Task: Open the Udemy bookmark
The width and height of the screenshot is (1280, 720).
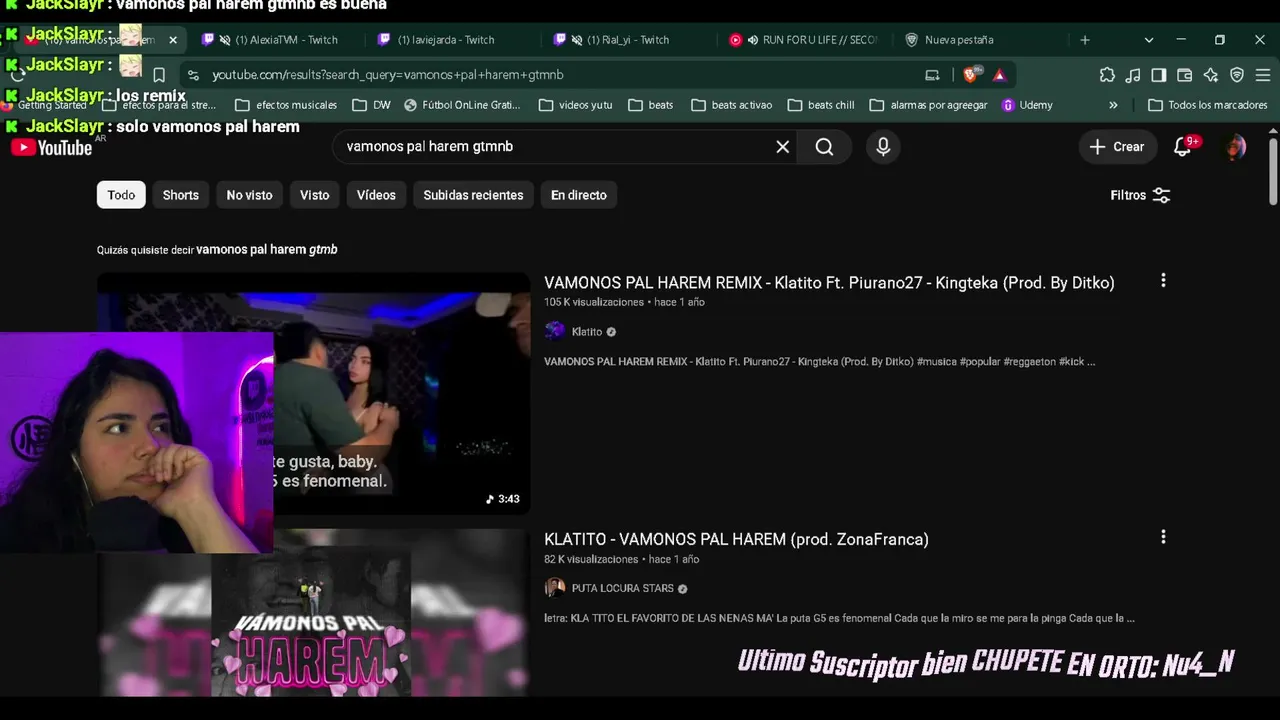Action: (x=1027, y=105)
